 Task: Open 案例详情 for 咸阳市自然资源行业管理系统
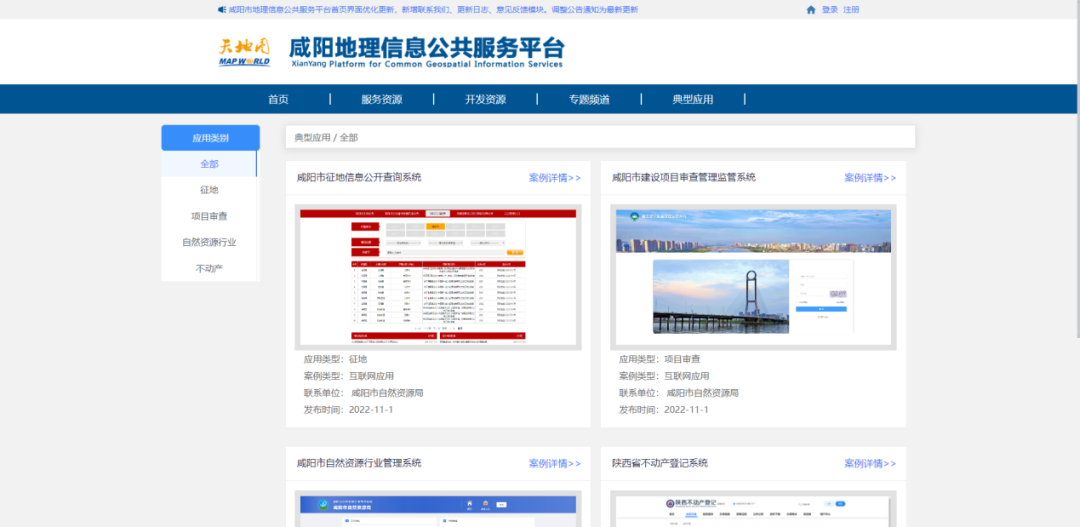coord(554,464)
